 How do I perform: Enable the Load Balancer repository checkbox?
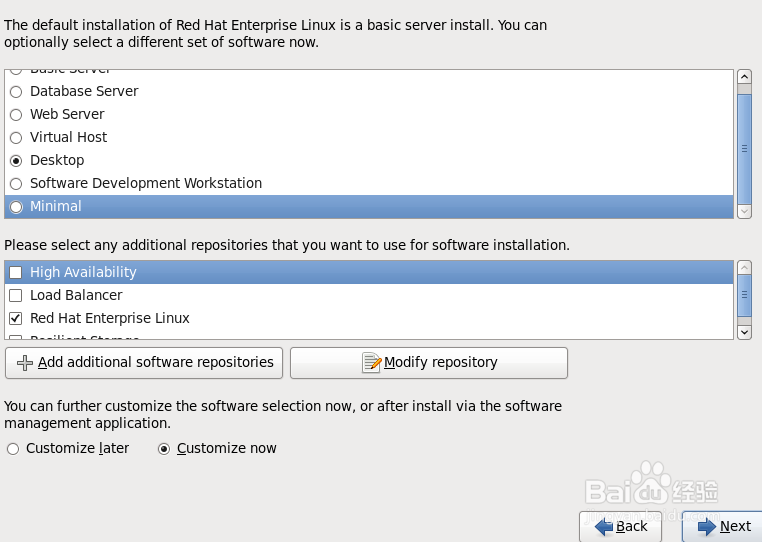click(x=16, y=295)
